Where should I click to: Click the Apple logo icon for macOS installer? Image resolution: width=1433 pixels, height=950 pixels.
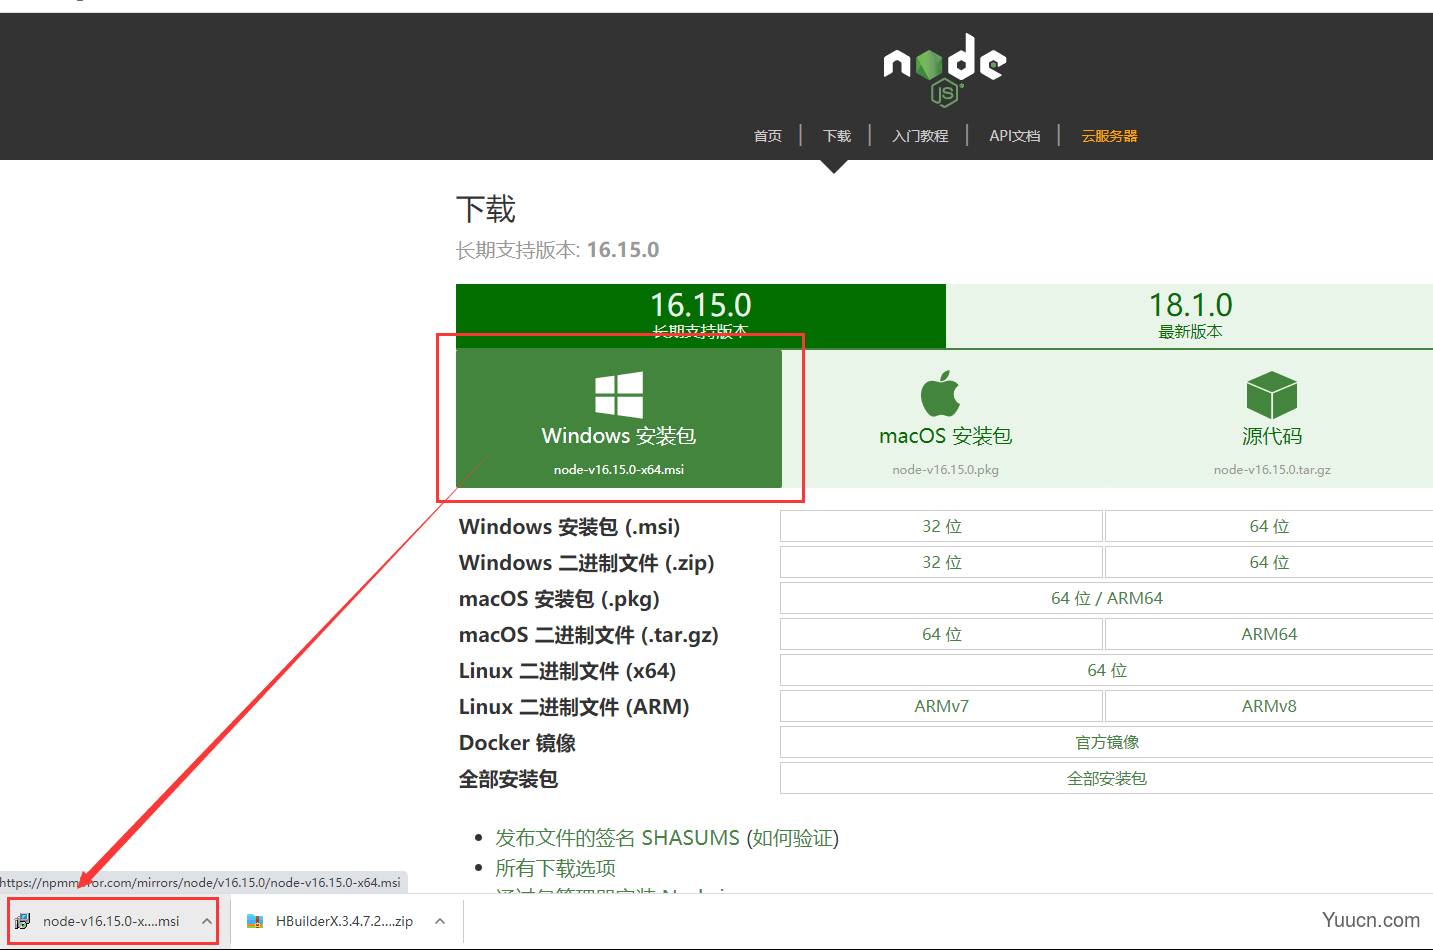(x=940, y=393)
